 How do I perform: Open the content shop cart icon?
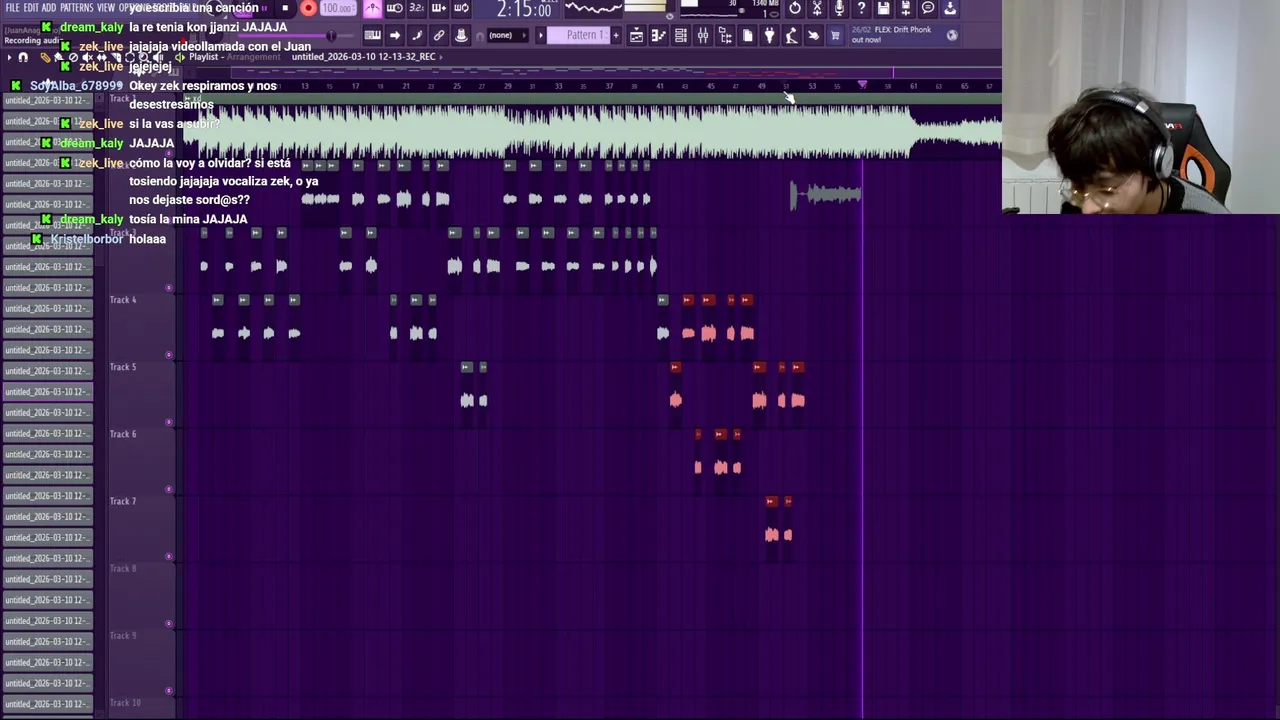835,36
